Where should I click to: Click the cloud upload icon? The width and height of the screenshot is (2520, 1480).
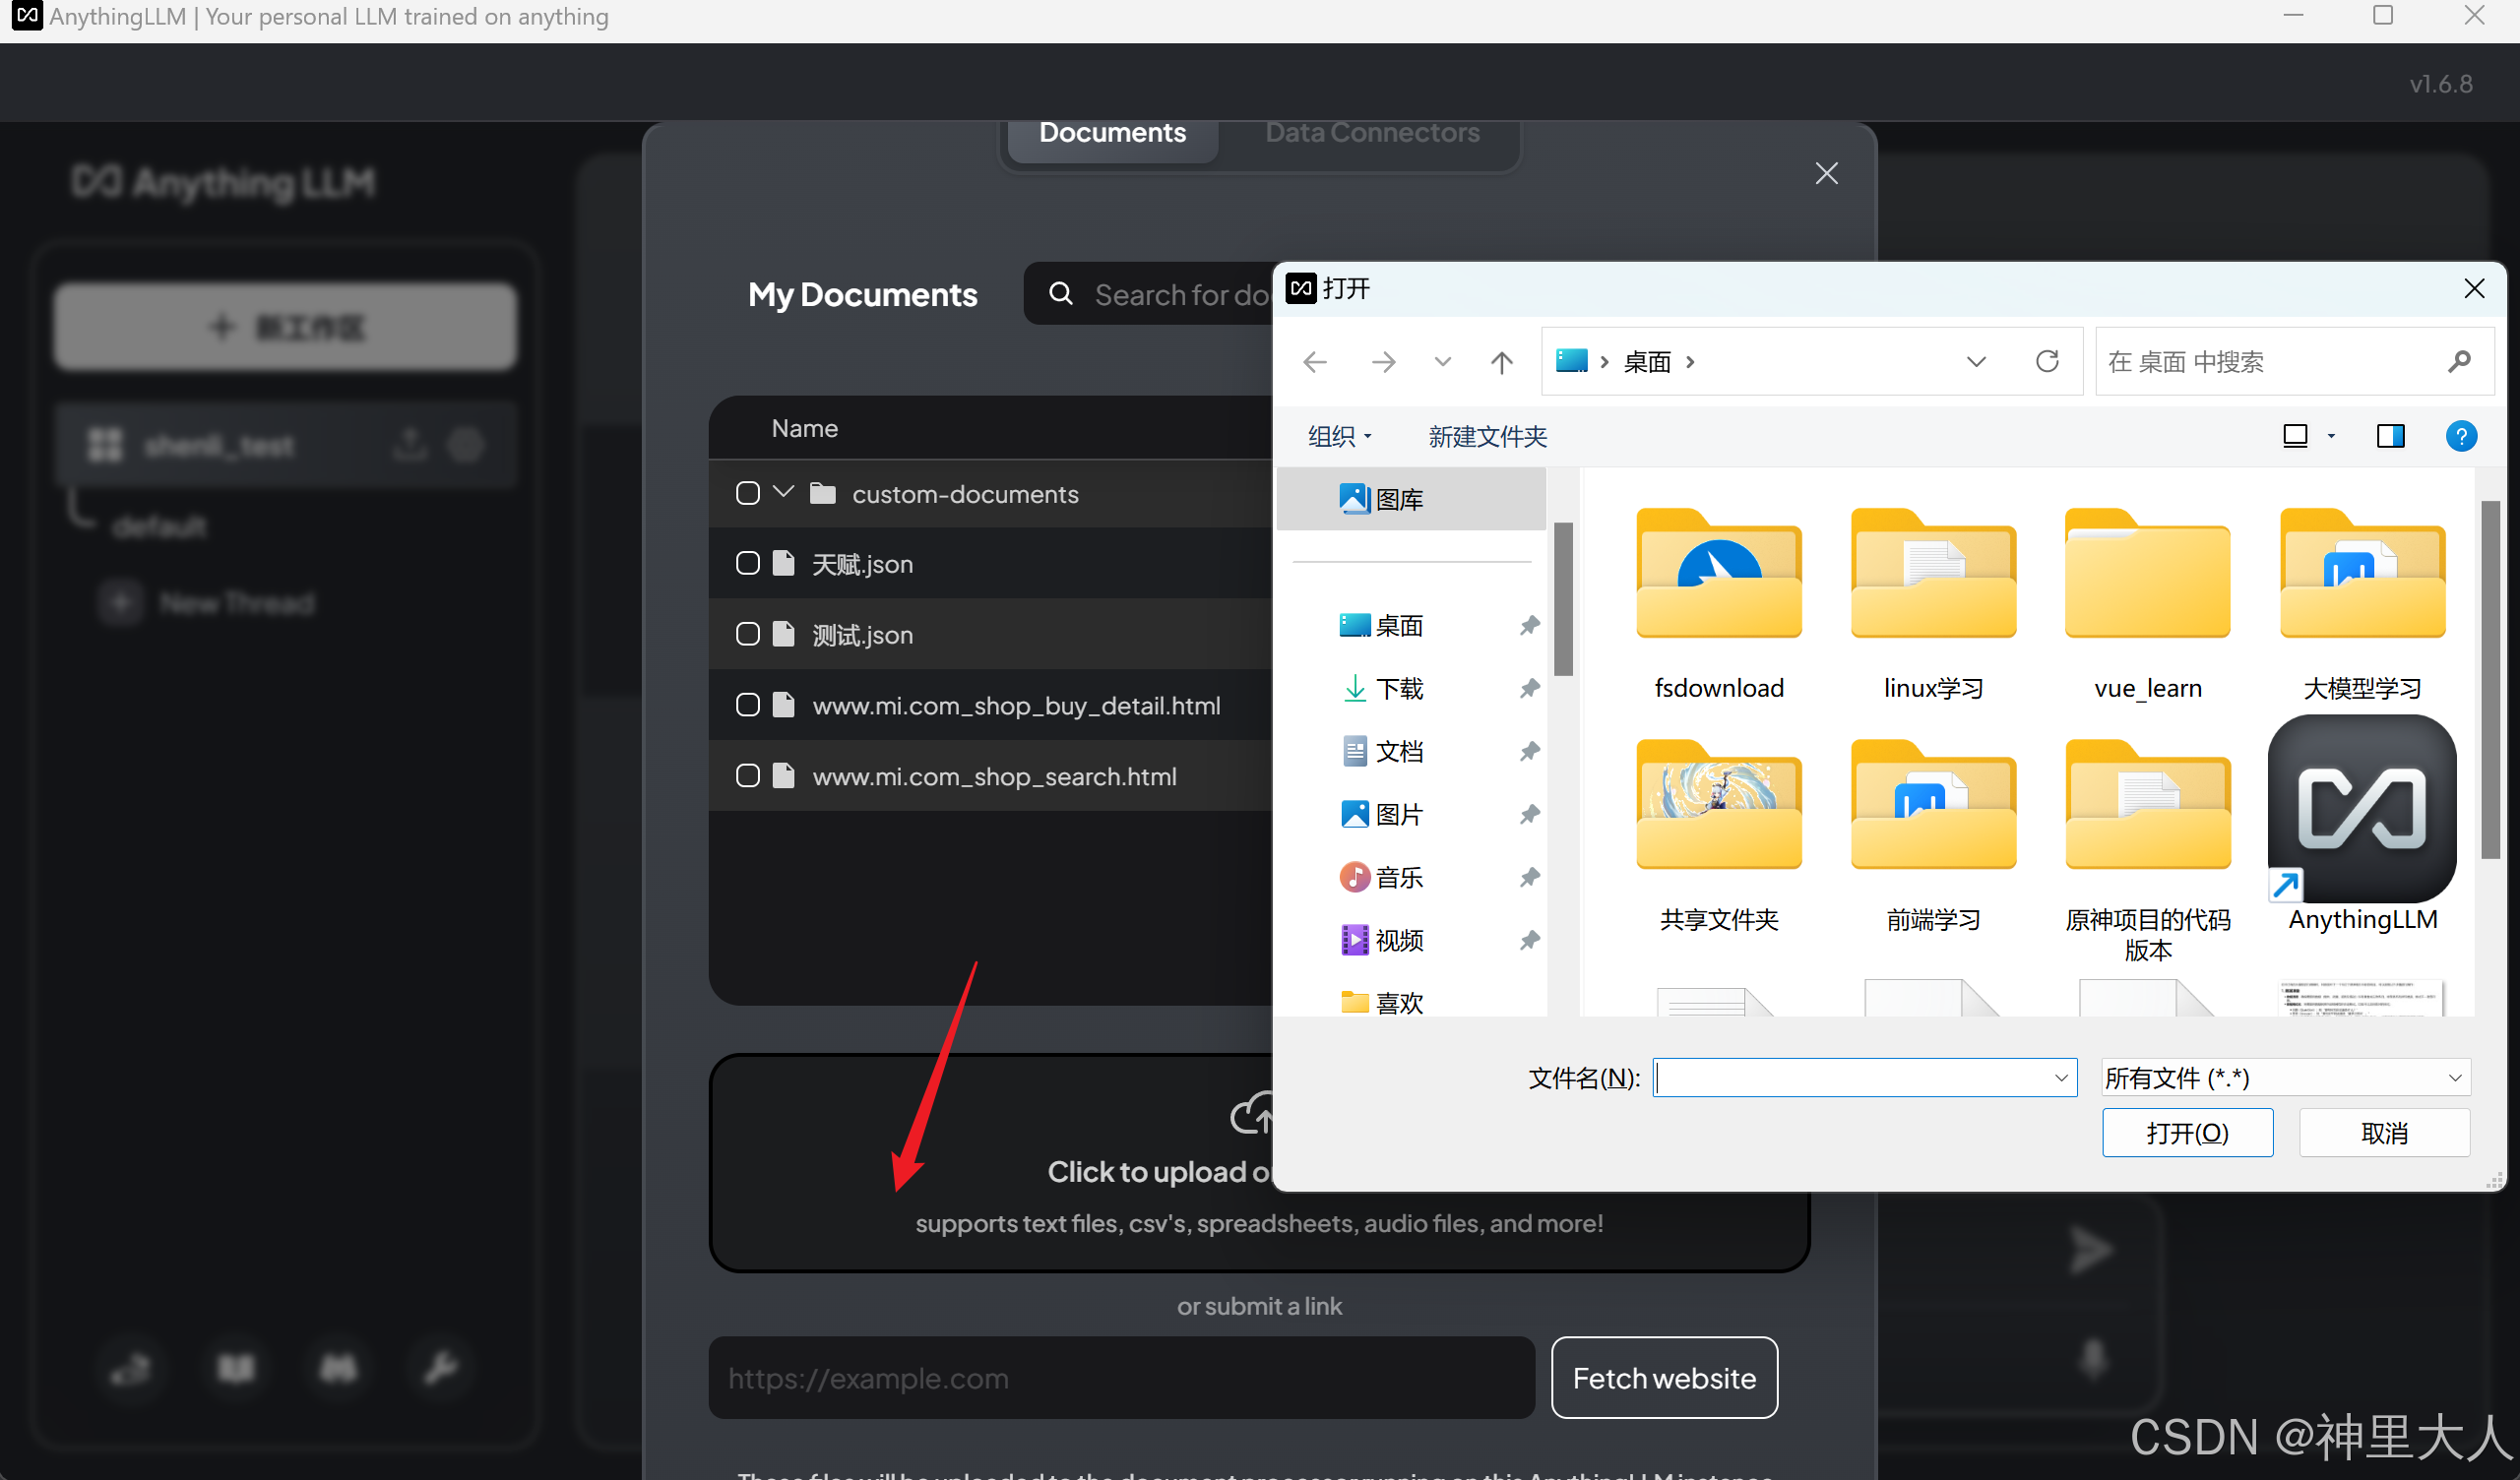click(x=1251, y=1114)
